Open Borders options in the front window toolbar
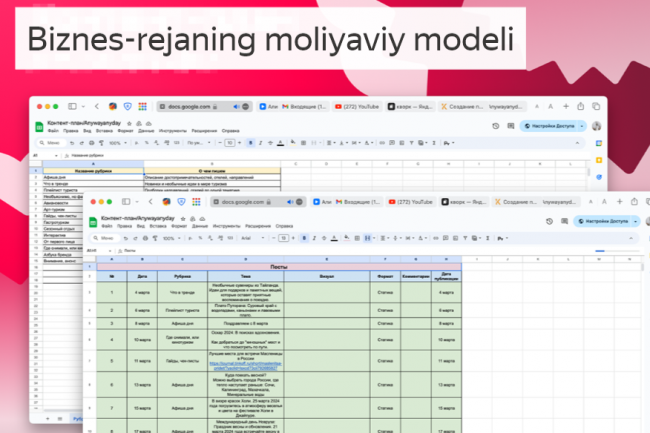 click(x=357, y=238)
